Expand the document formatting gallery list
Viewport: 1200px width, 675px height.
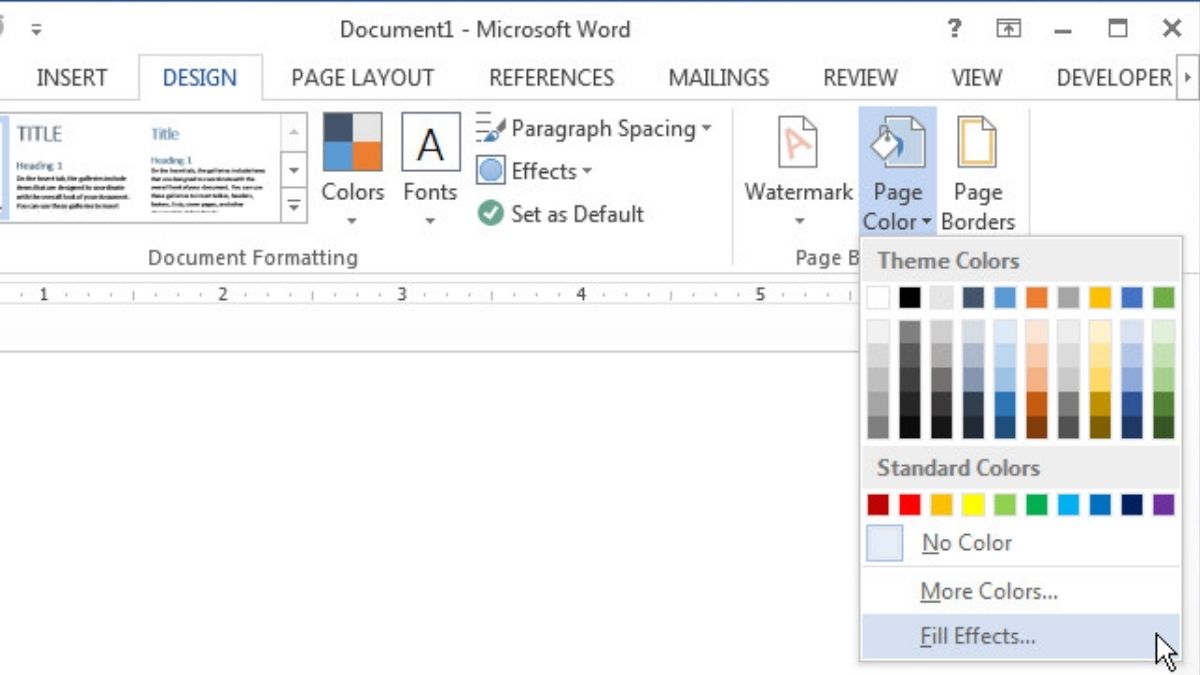point(294,206)
